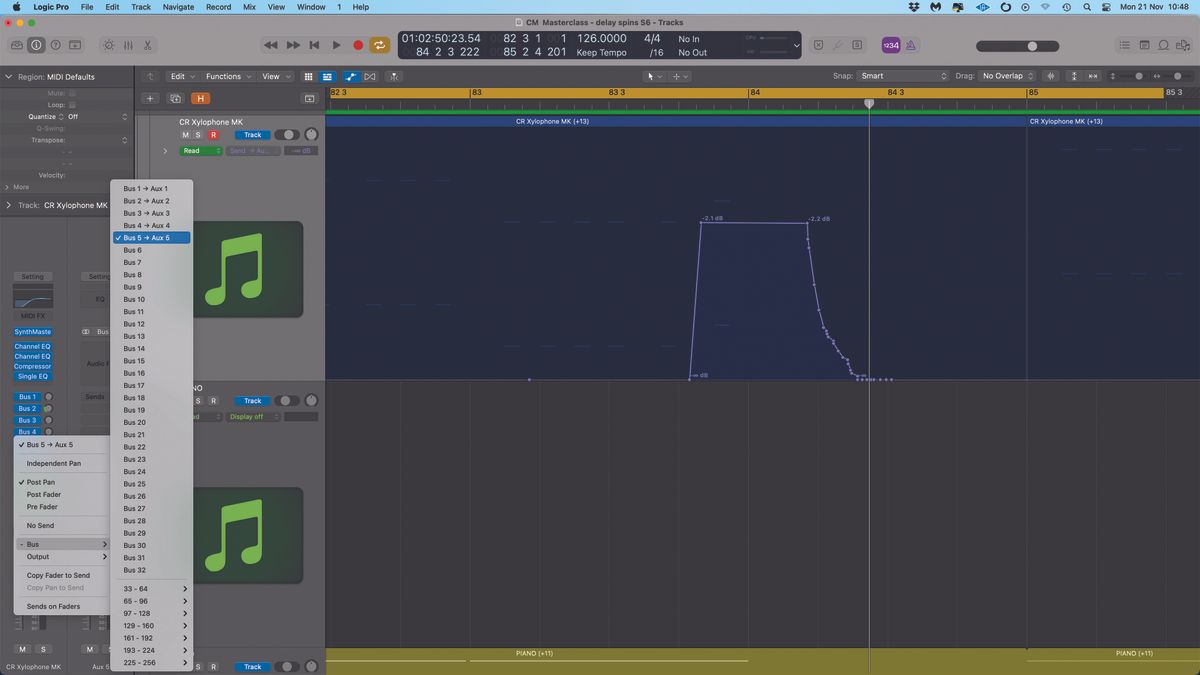
Task: Open the Loop Browser icon
Action: [x=1165, y=45]
